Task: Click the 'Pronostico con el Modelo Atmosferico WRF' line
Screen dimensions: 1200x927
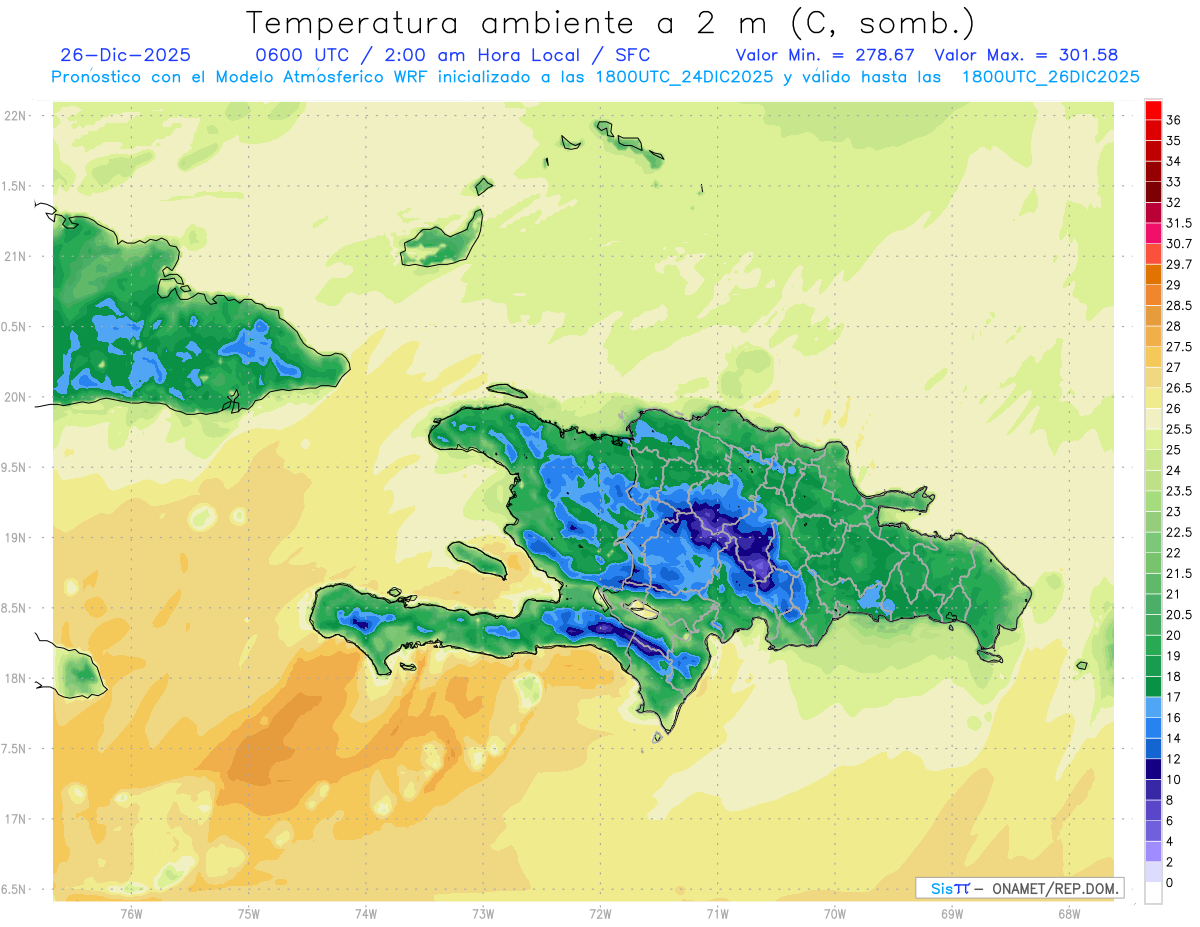Action: 595,77
